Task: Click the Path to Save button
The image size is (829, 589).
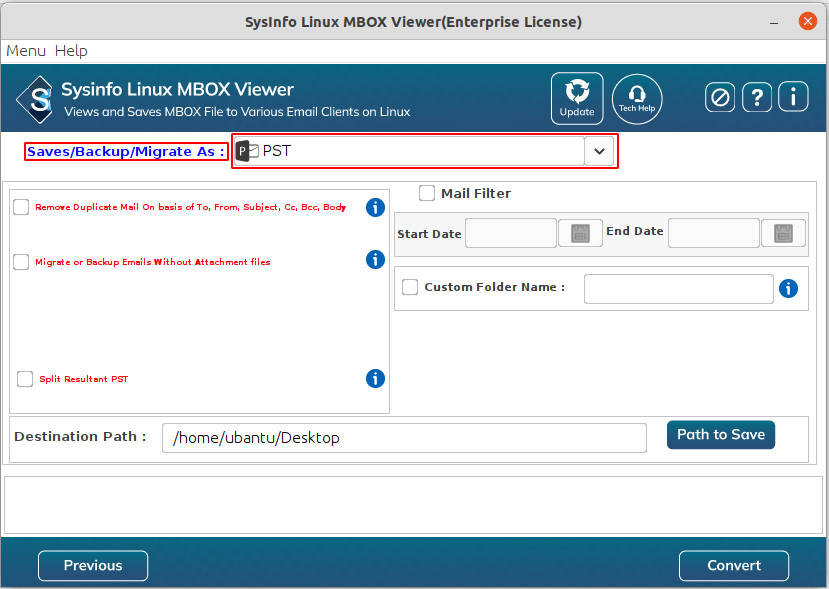Action: coord(721,435)
